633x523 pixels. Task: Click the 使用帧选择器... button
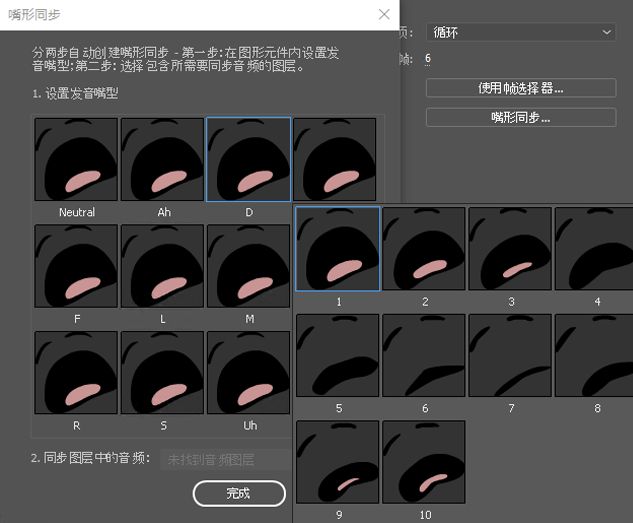[x=521, y=88]
